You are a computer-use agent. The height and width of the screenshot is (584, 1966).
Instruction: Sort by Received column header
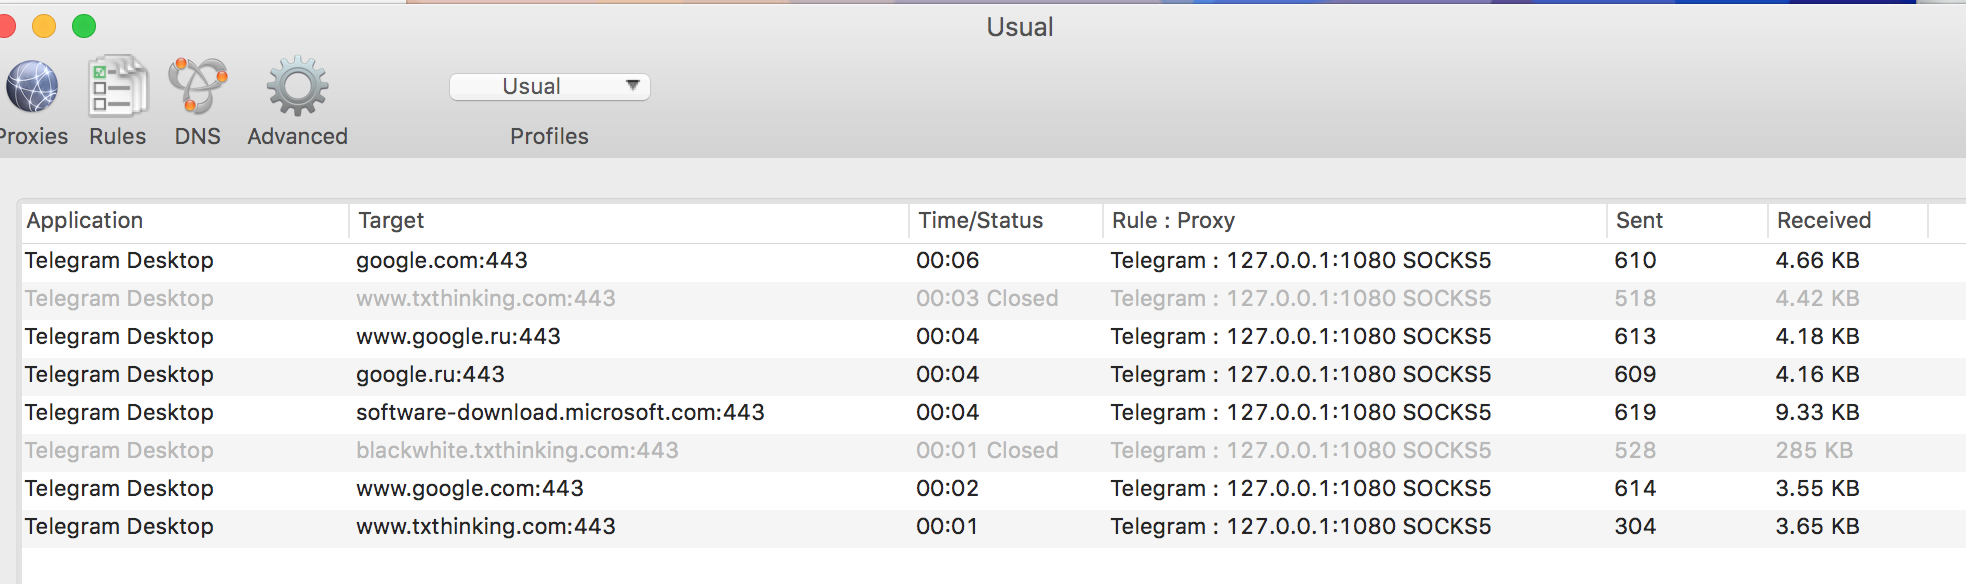pyautogui.click(x=1847, y=221)
